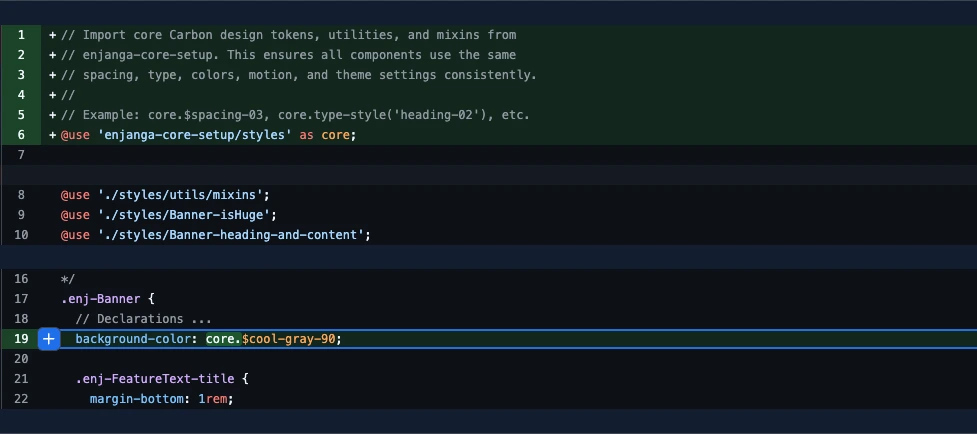Click the background-color property
The width and height of the screenshot is (977, 434).
(133, 339)
